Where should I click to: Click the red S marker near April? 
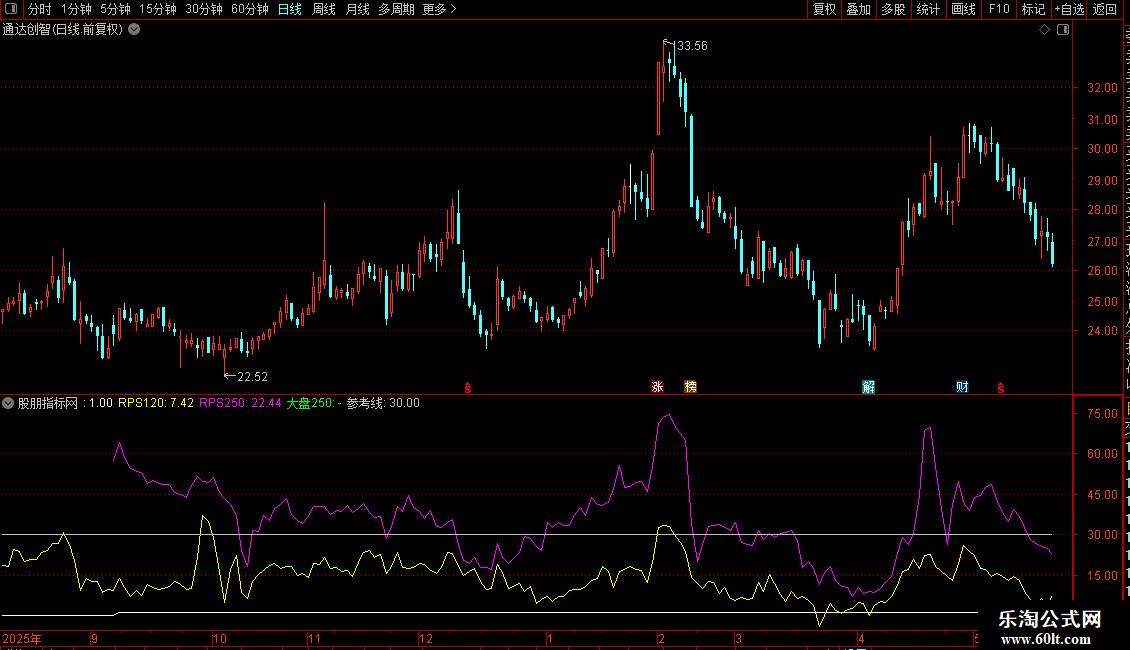pyautogui.click(x=1000, y=388)
